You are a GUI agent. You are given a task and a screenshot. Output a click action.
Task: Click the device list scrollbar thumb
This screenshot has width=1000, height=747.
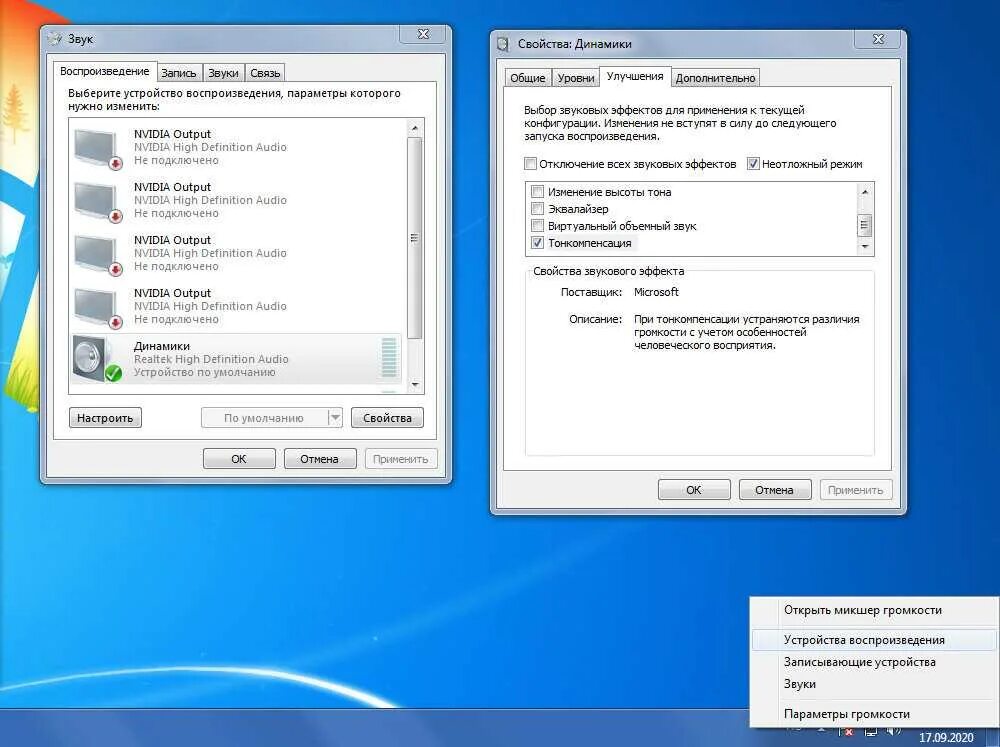coord(415,238)
